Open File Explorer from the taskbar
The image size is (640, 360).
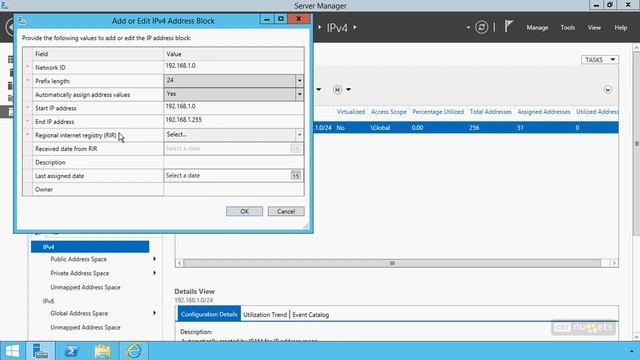102,351
